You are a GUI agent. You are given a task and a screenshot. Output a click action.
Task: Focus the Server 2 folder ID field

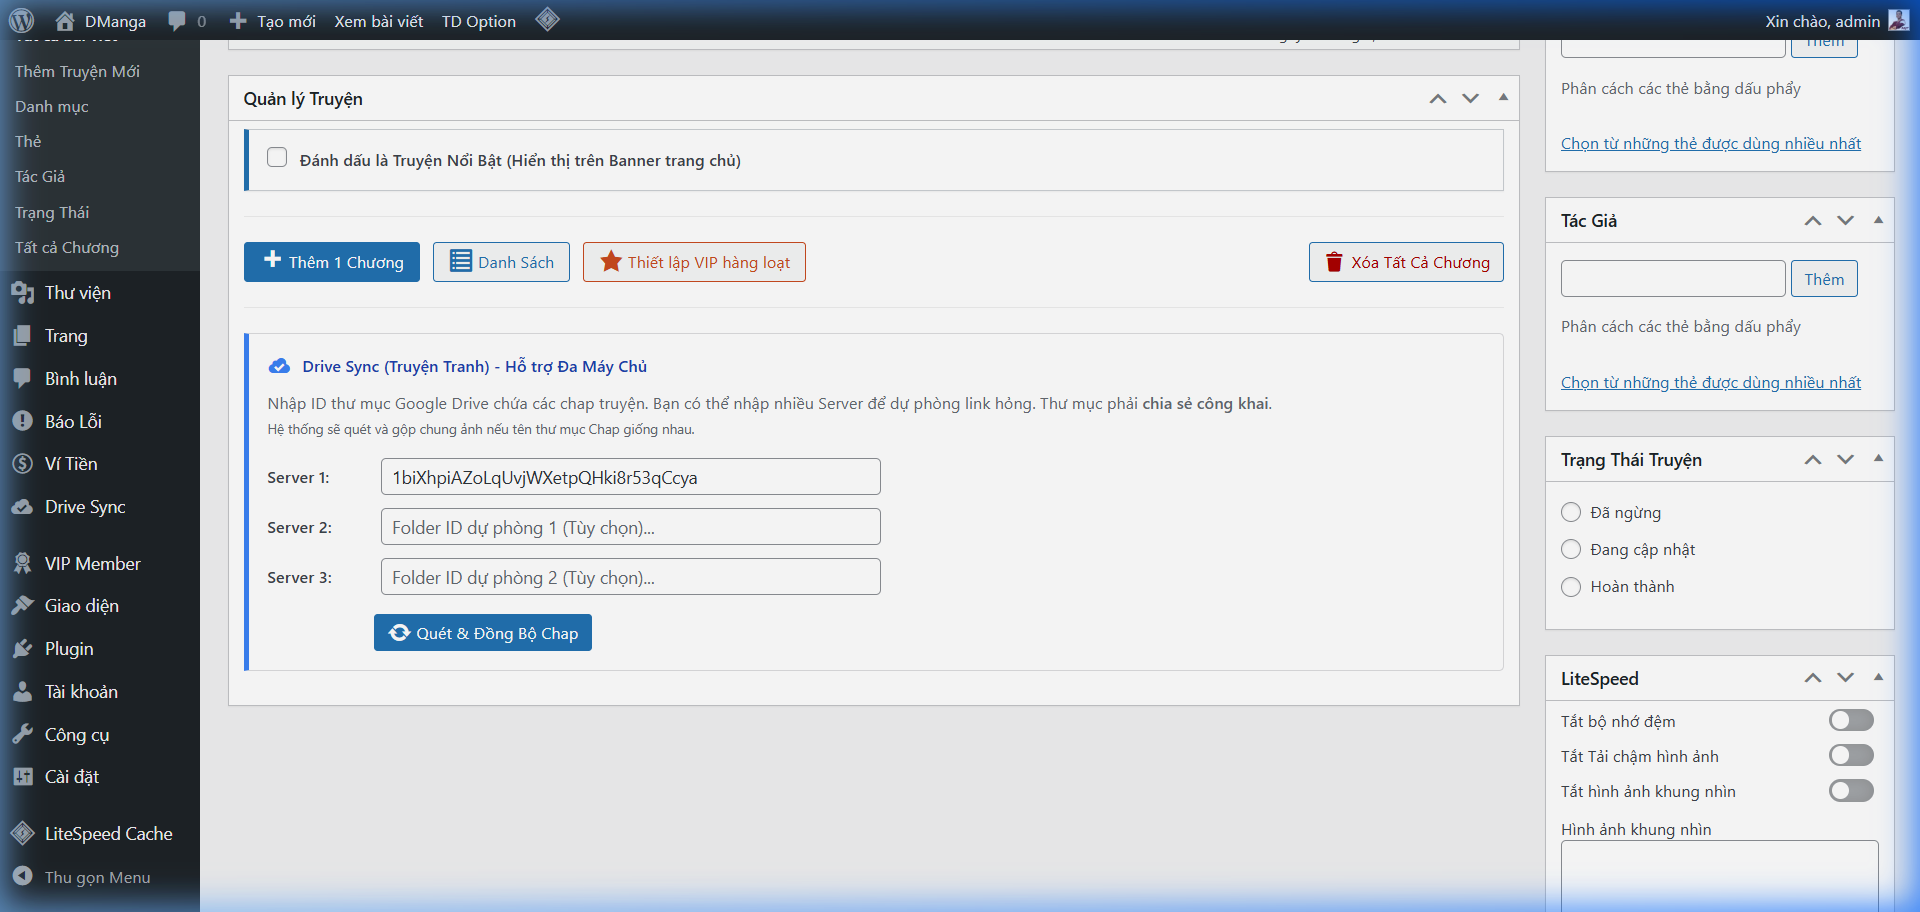click(x=630, y=527)
